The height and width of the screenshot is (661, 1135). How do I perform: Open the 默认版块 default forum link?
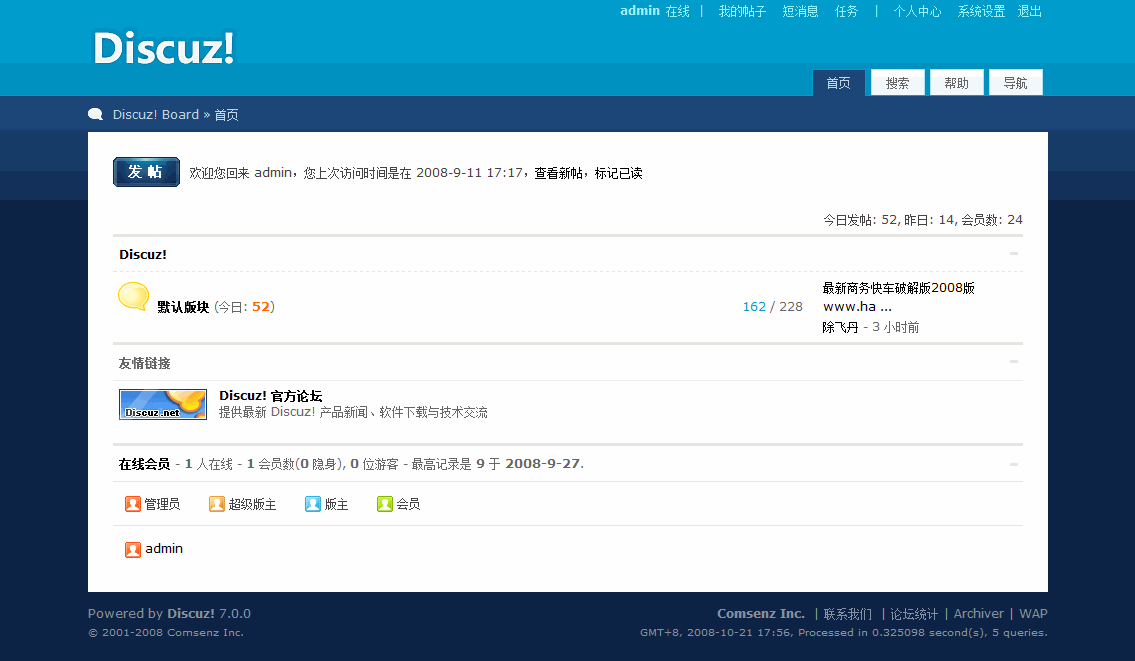[183, 307]
